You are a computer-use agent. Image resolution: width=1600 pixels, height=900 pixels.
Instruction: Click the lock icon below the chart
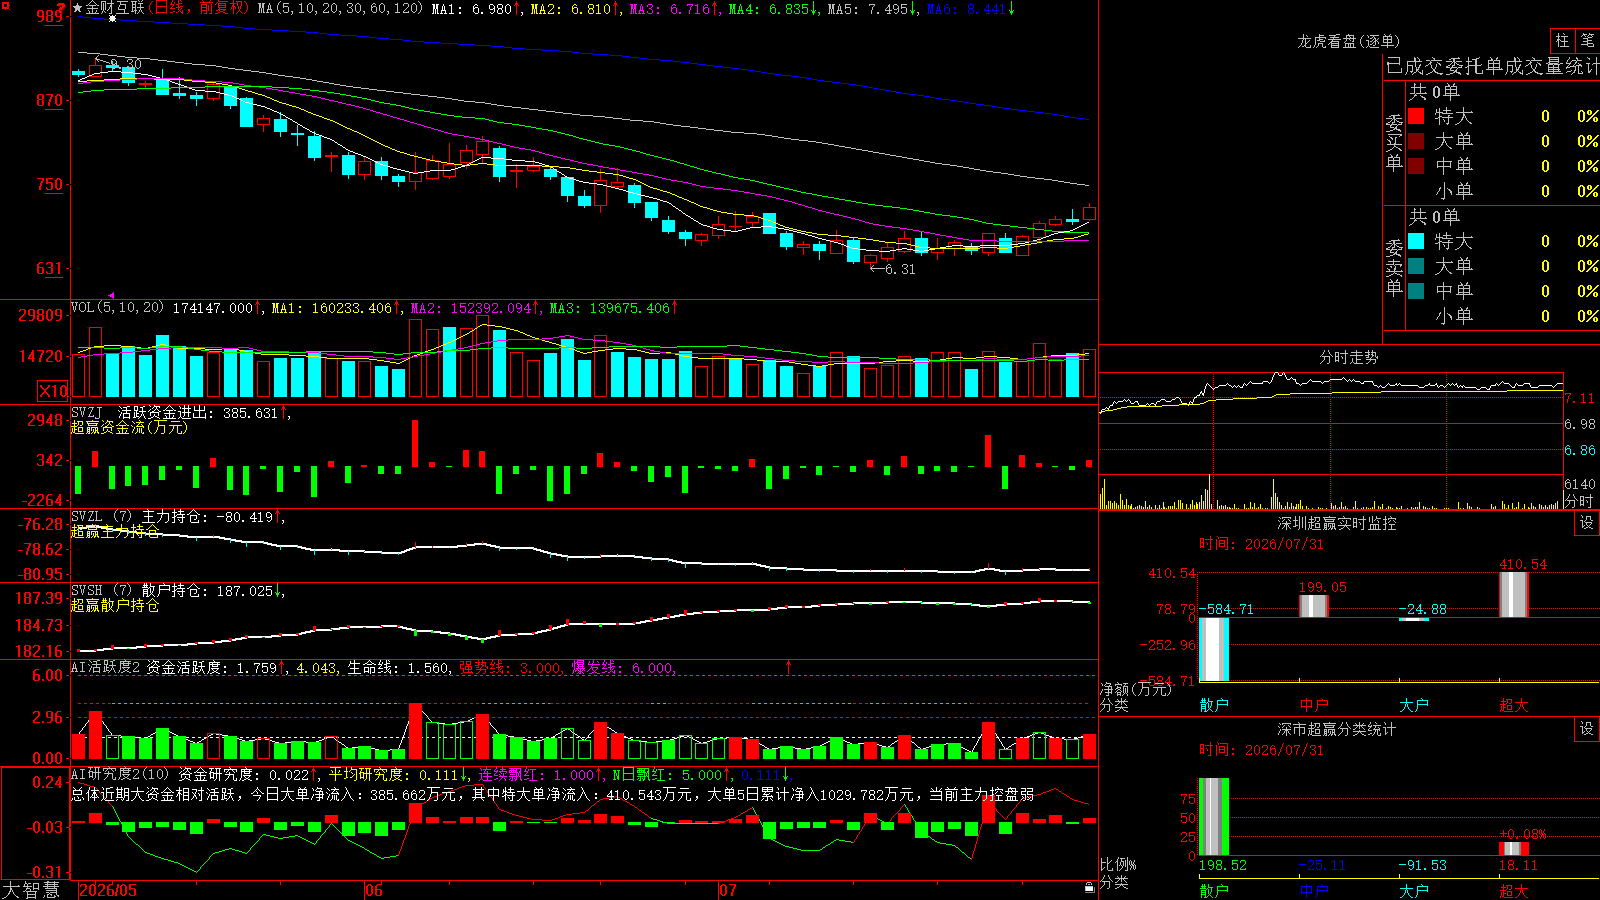pyautogui.click(x=1090, y=887)
